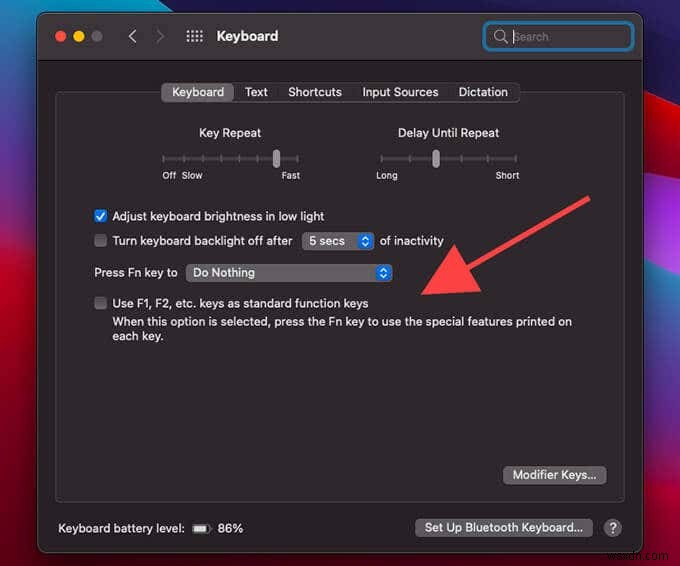Screen dimensions: 680x566
Task: Open help with the question mark button
Action: click(612, 528)
